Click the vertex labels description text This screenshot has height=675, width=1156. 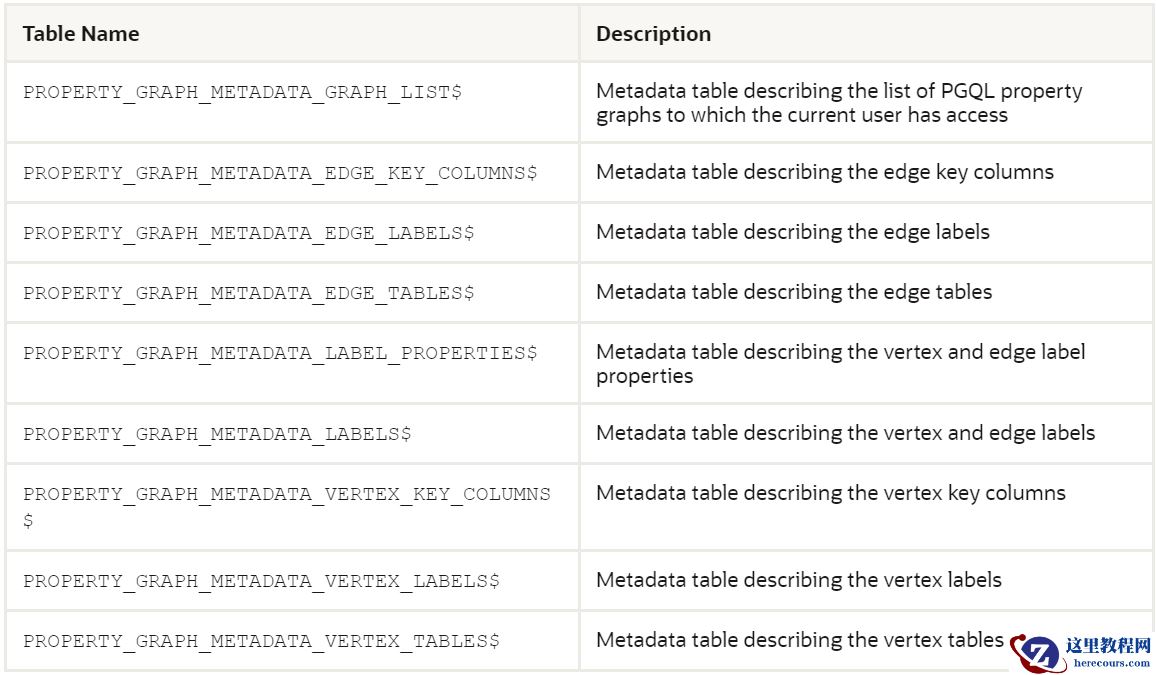pyautogui.click(x=798, y=580)
